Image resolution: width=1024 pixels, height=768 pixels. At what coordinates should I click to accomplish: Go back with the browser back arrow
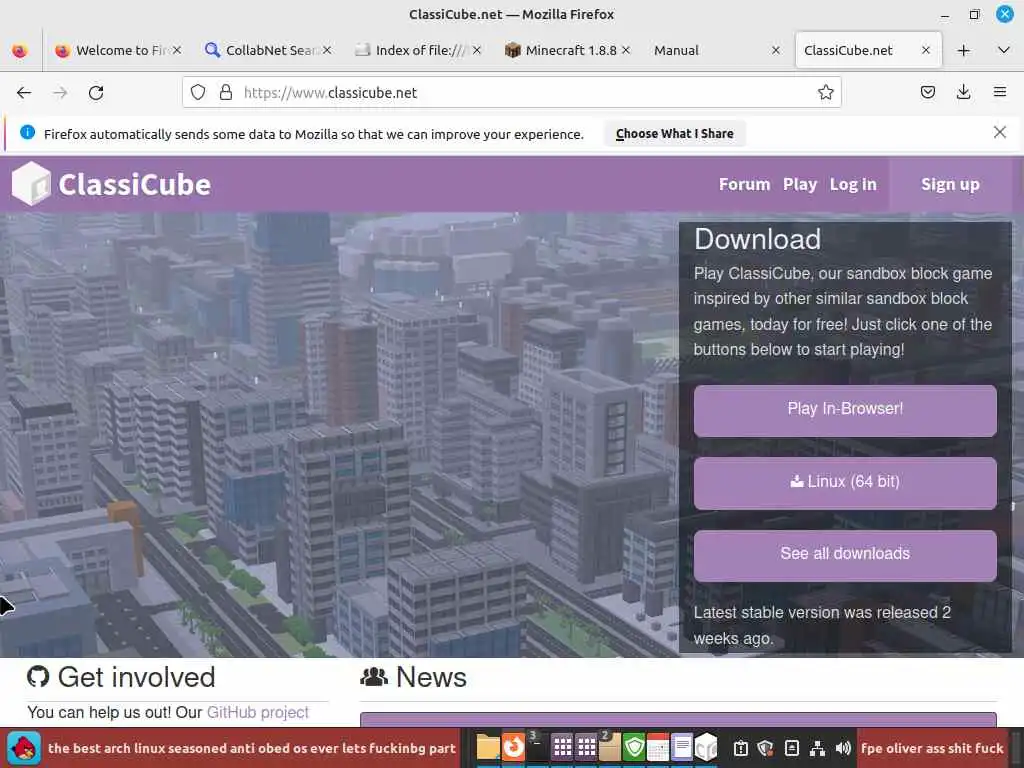(24, 93)
